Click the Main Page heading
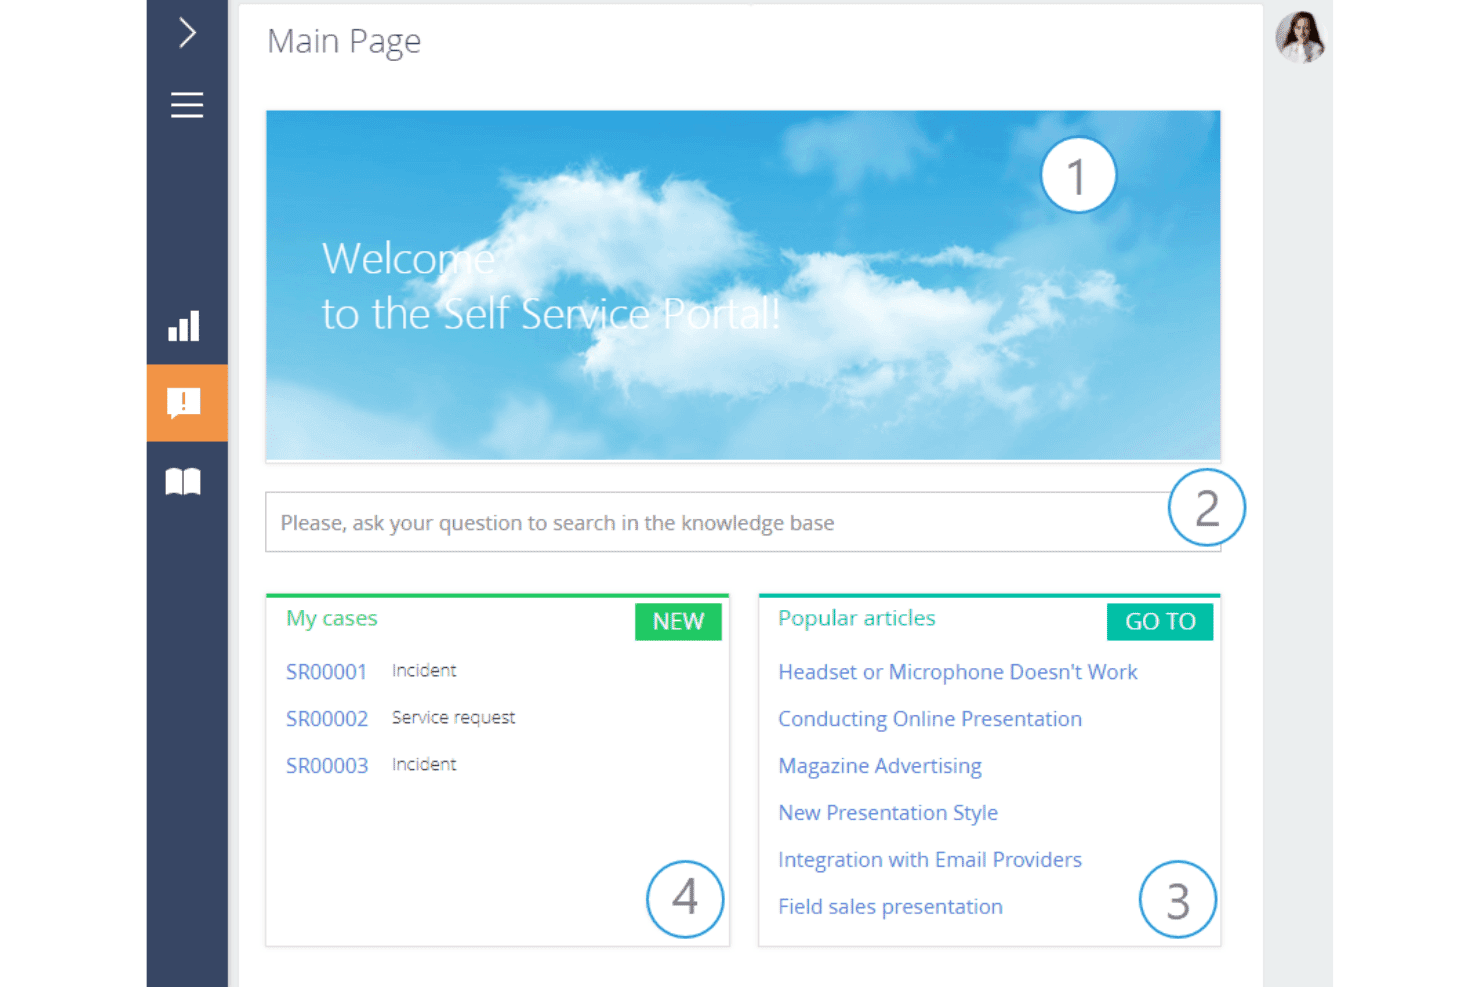Screen dimensions: 1480x987 pyautogui.click(x=344, y=42)
